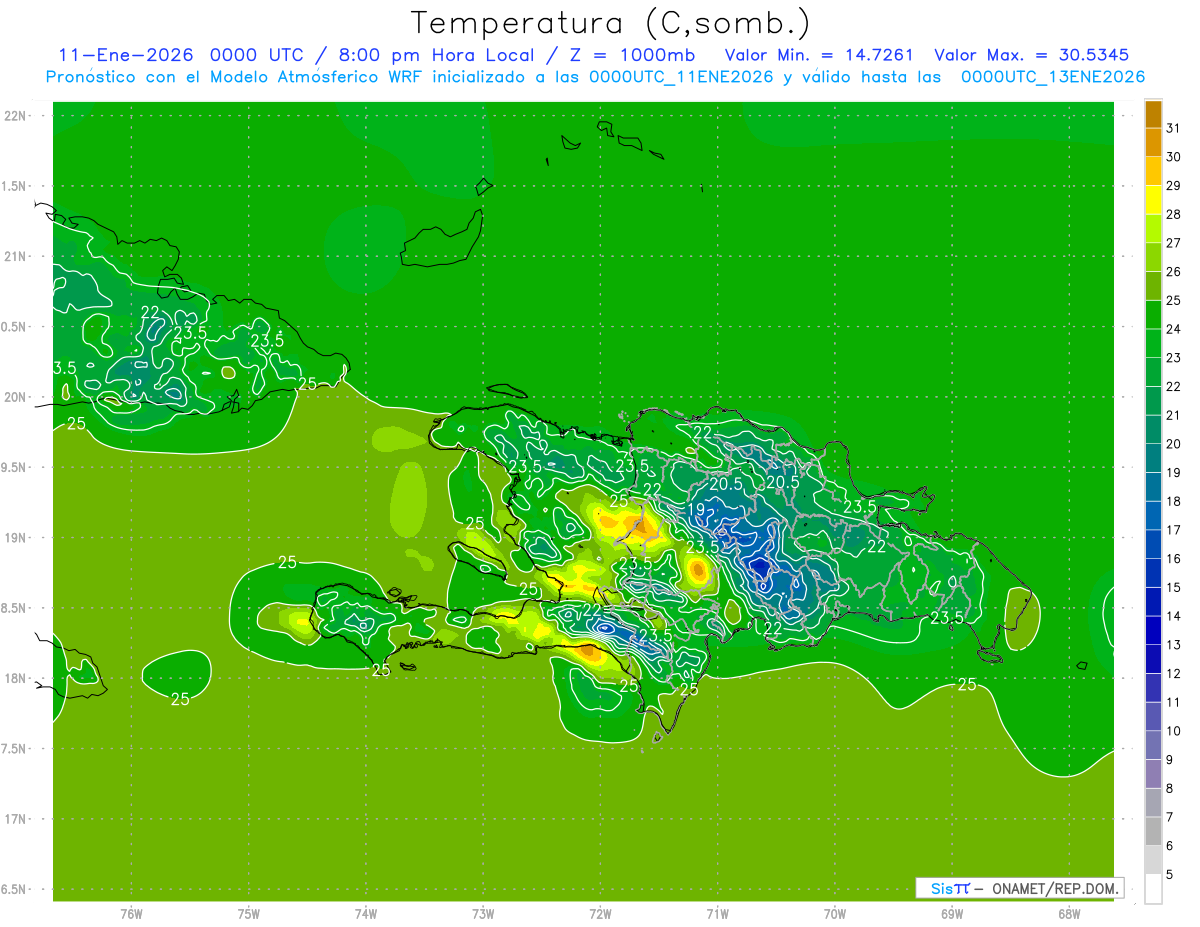
Task: Click the valid-until stamp "0000UTC_13ENE2026"
Action: point(1053,77)
